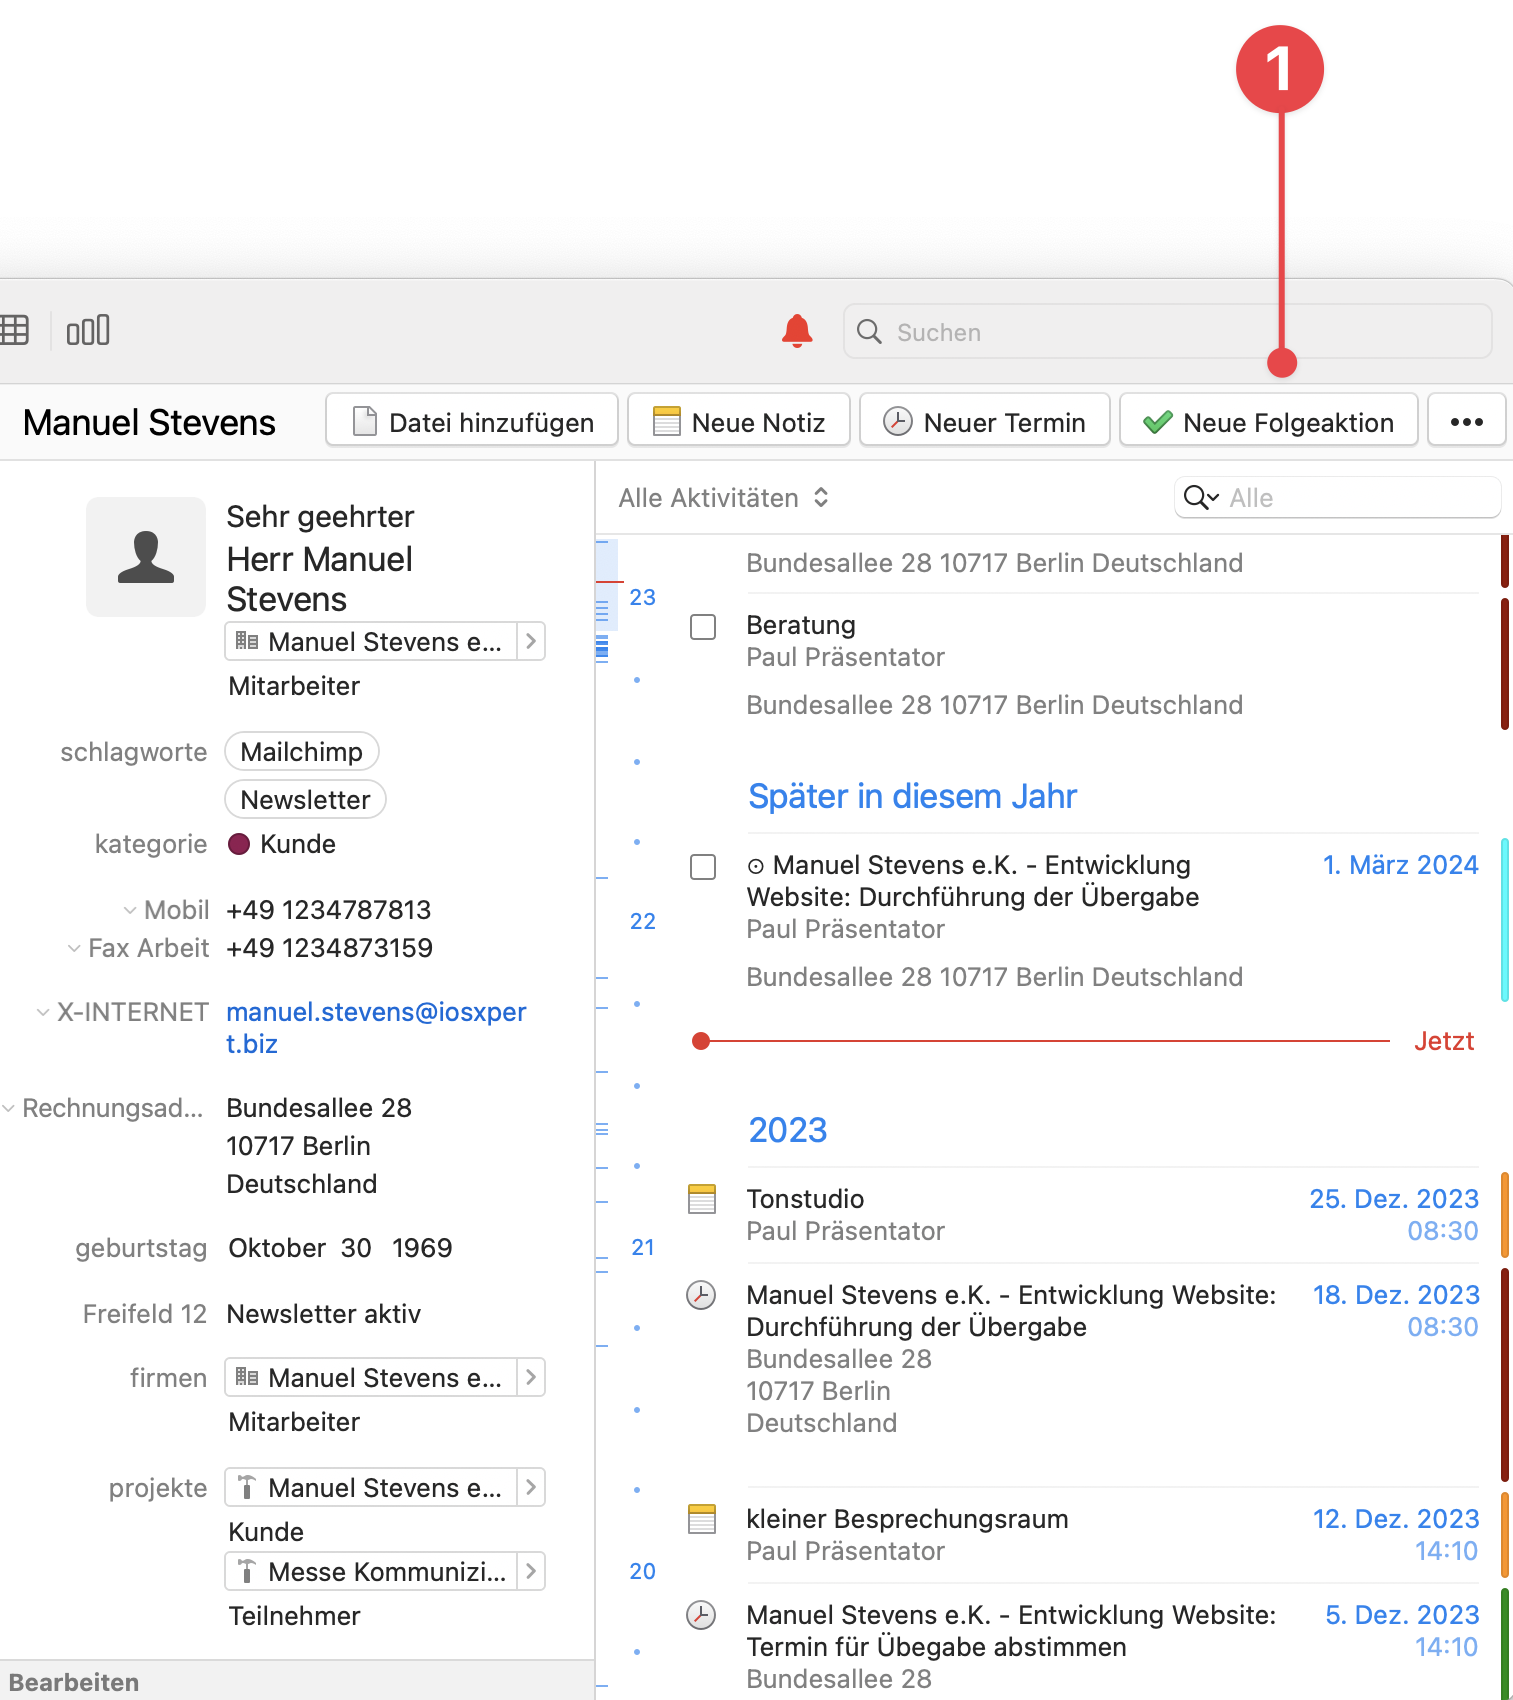Open the Alle Aktivitäten filter dropdown
This screenshot has height=1700, width=1513.
pyautogui.click(x=723, y=498)
